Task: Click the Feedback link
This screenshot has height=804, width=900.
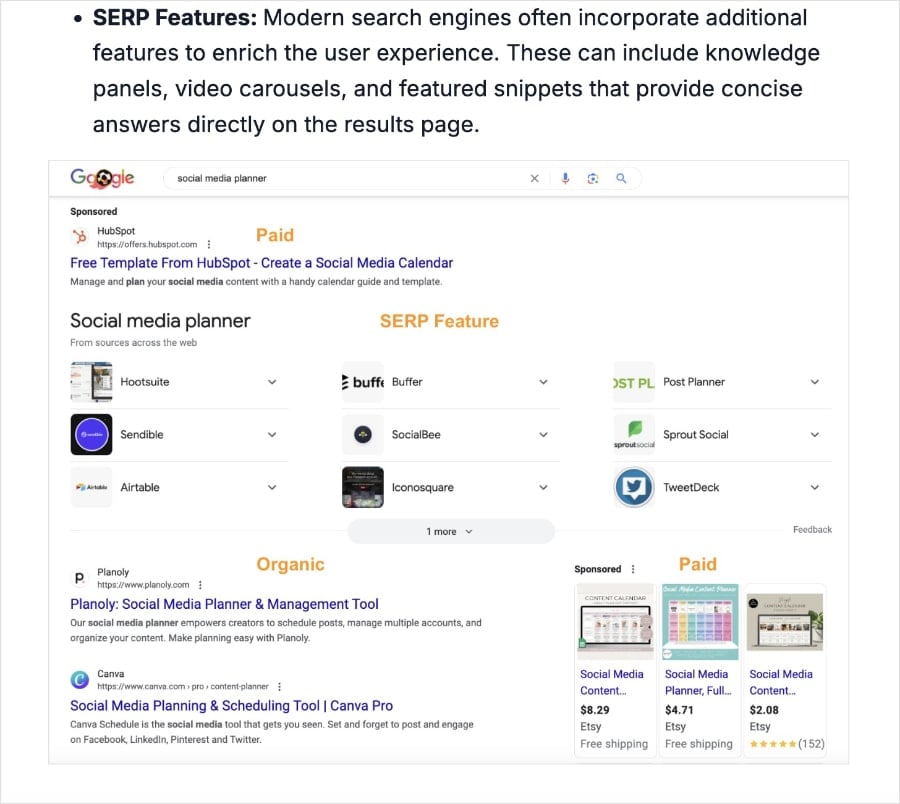Action: 811,529
